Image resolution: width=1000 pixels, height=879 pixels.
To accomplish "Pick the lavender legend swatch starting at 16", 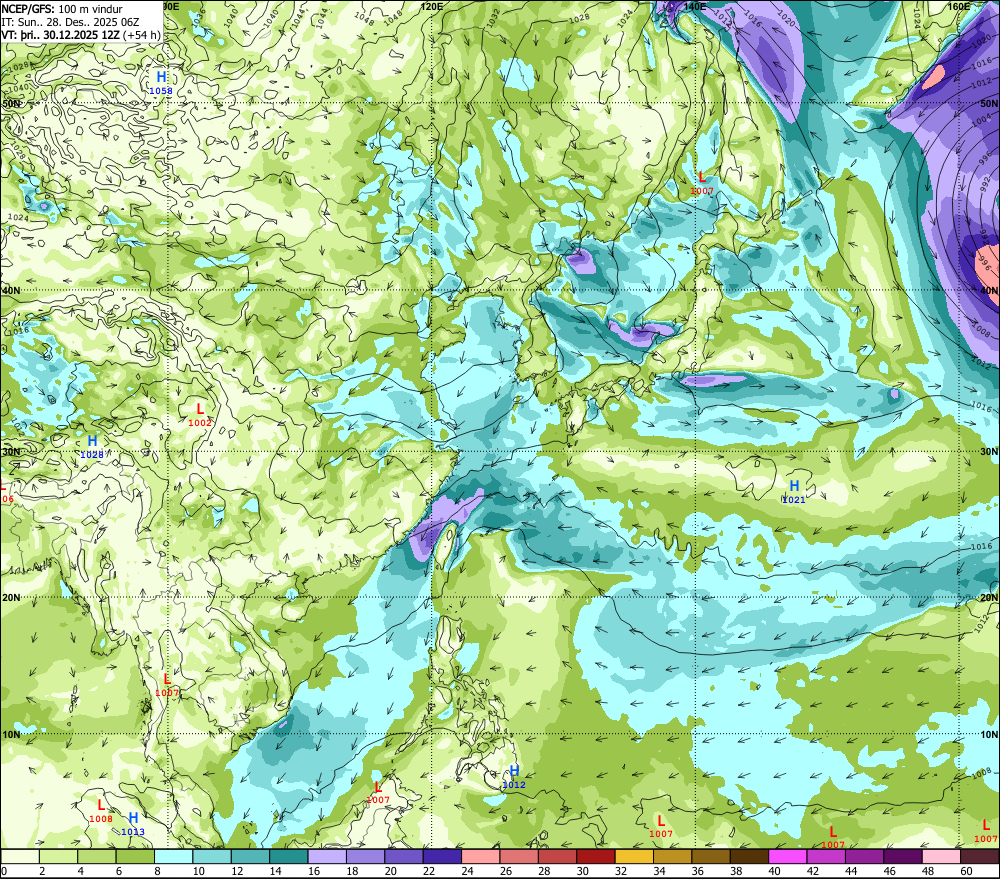I will (x=327, y=856).
